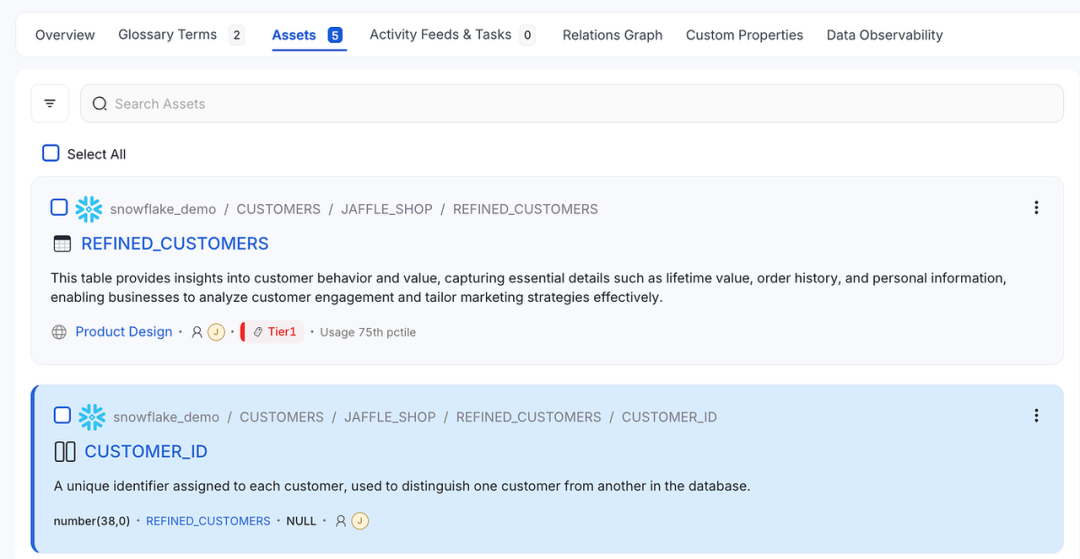This screenshot has height=559, width=1080.
Task: Click the search magnifier icon
Action: pos(99,104)
